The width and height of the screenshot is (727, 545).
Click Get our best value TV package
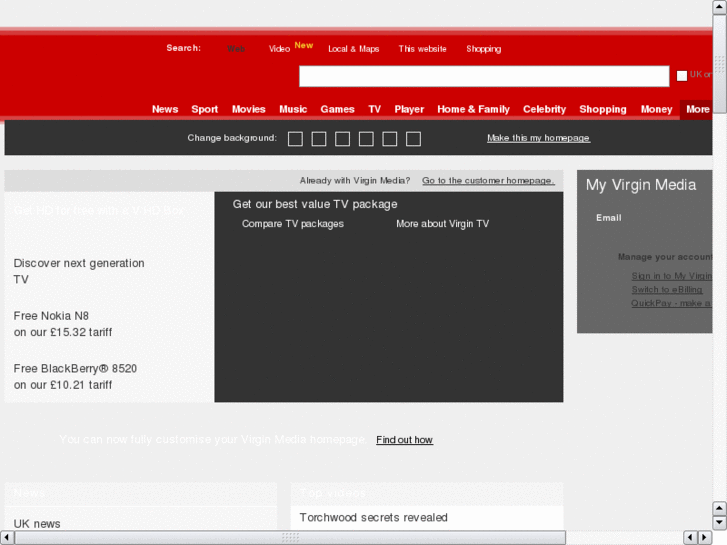pos(315,204)
